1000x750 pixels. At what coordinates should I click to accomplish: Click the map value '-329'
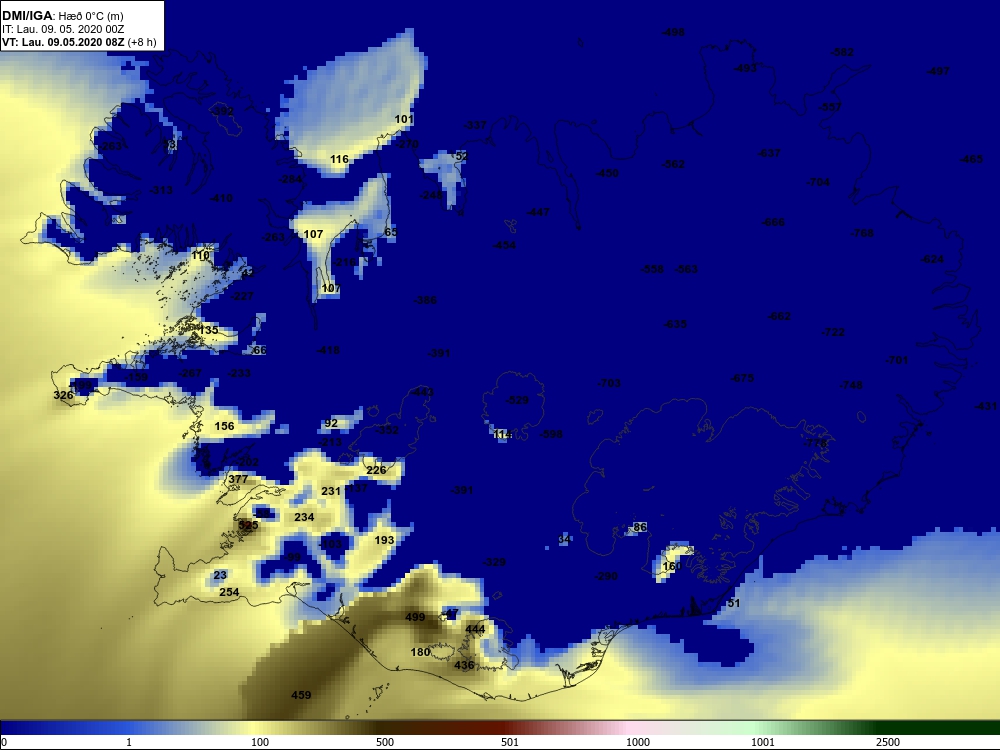494,562
